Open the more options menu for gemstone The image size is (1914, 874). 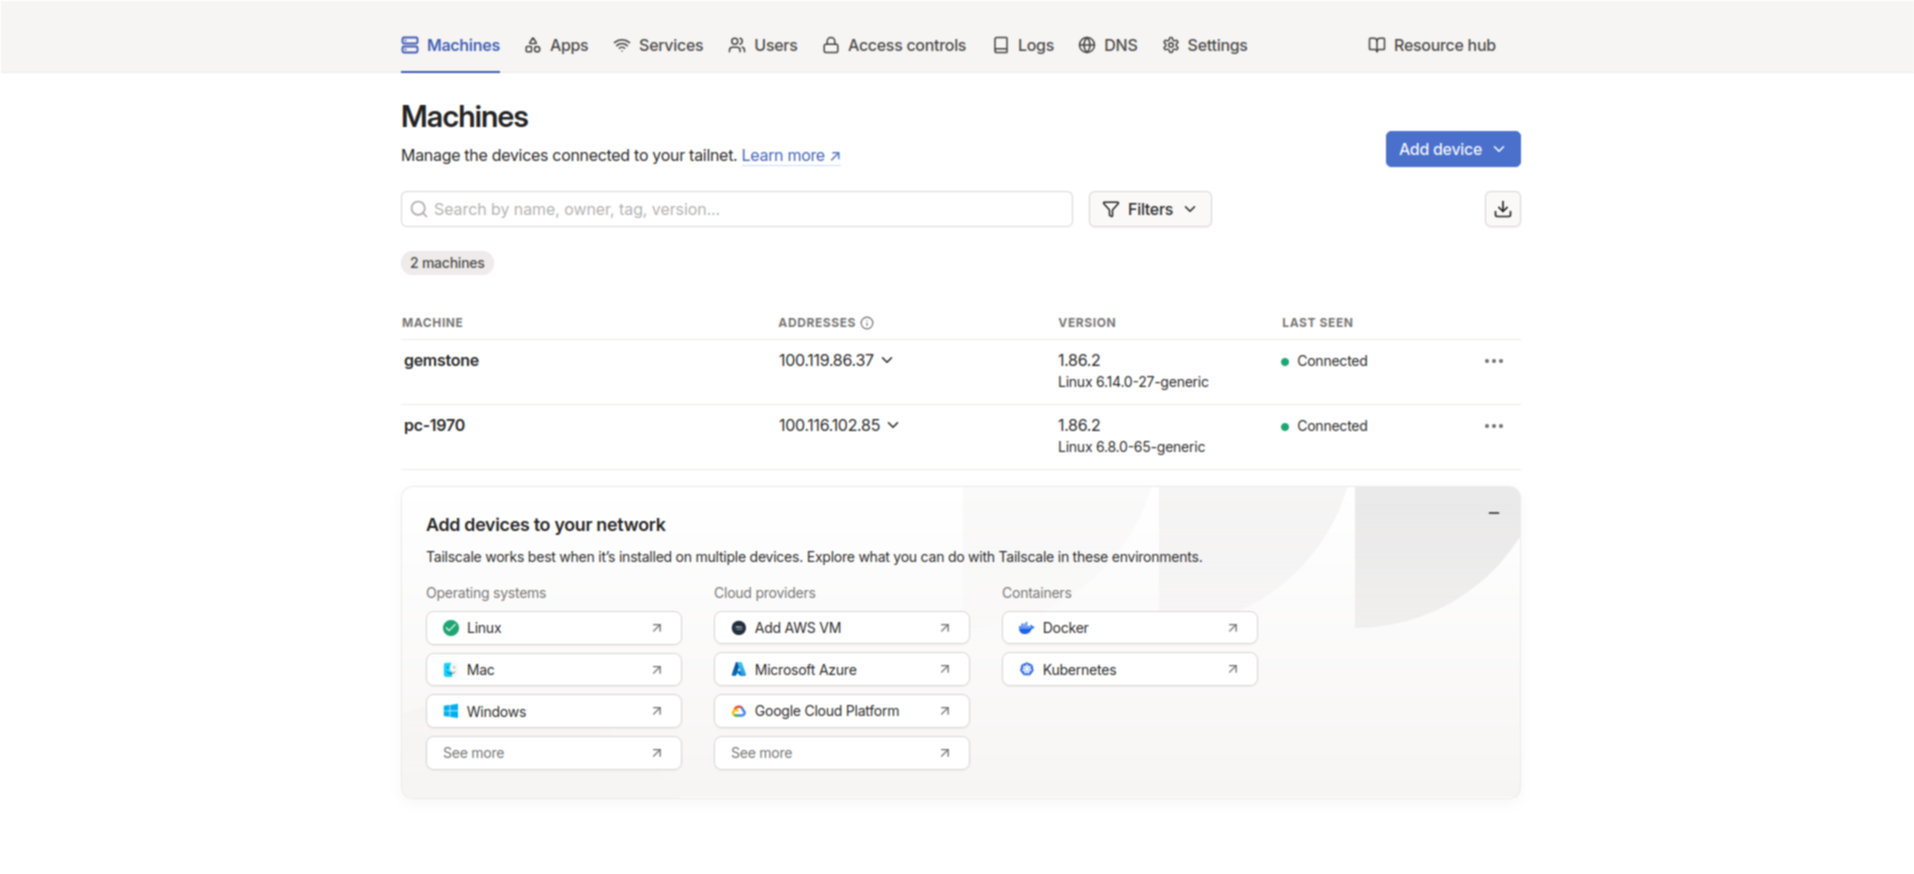[1493, 361]
